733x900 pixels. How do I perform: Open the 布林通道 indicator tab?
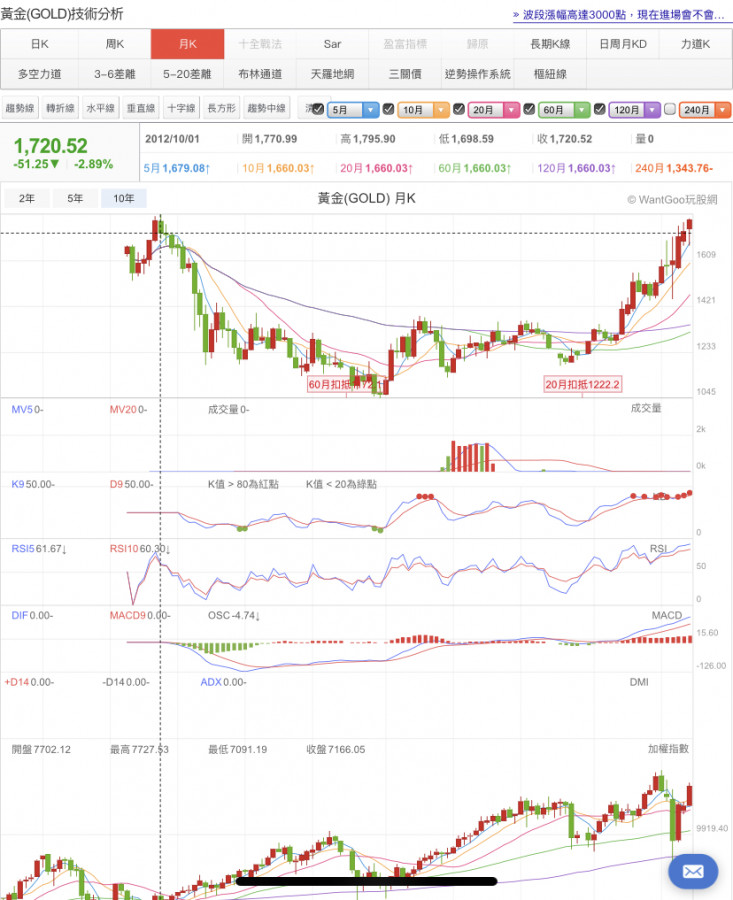[x=260, y=73]
